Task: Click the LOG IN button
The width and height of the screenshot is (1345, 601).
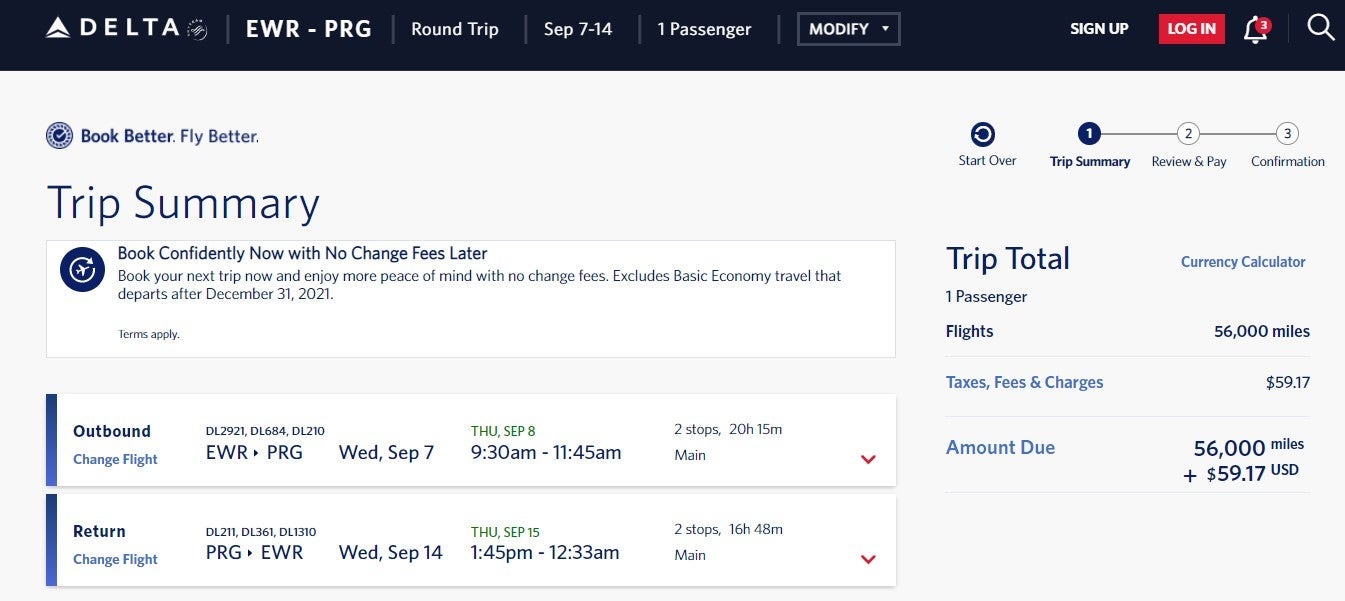Action: pos(1191,29)
